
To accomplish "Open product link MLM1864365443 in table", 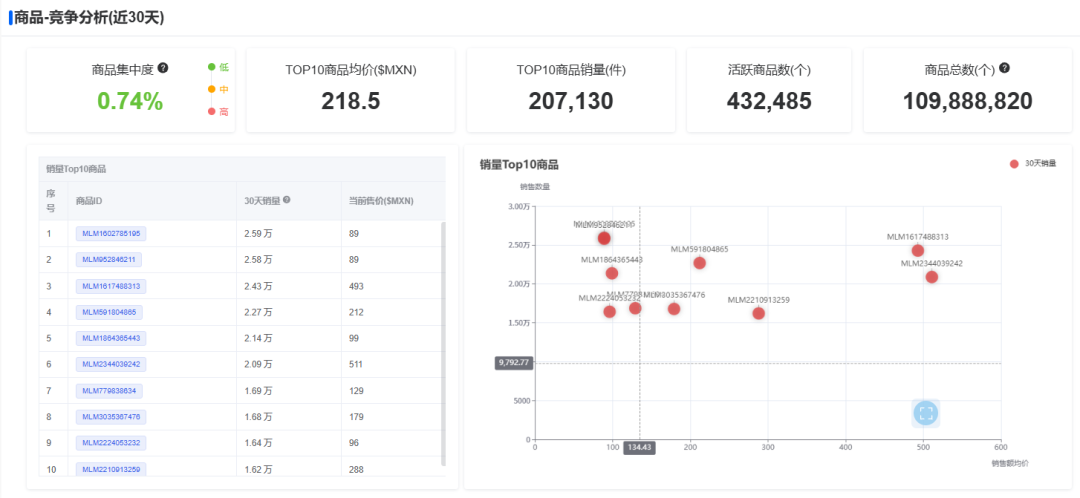I will click(x=111, y=338).
